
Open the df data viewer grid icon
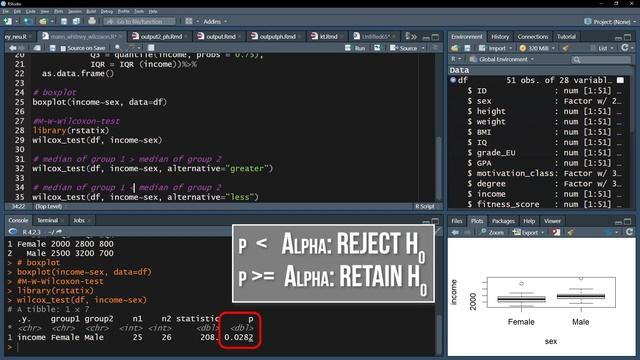(x=620, y=80)
